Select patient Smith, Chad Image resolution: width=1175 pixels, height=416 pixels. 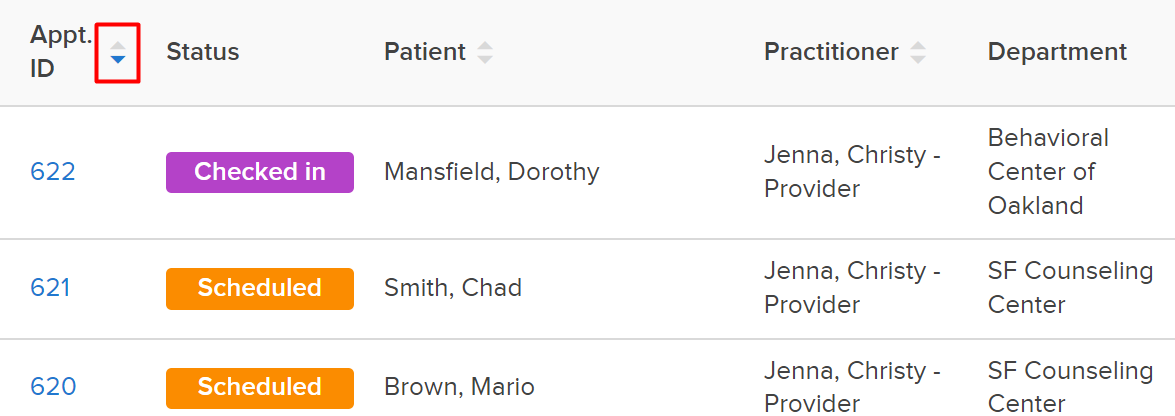coord(453,288)
